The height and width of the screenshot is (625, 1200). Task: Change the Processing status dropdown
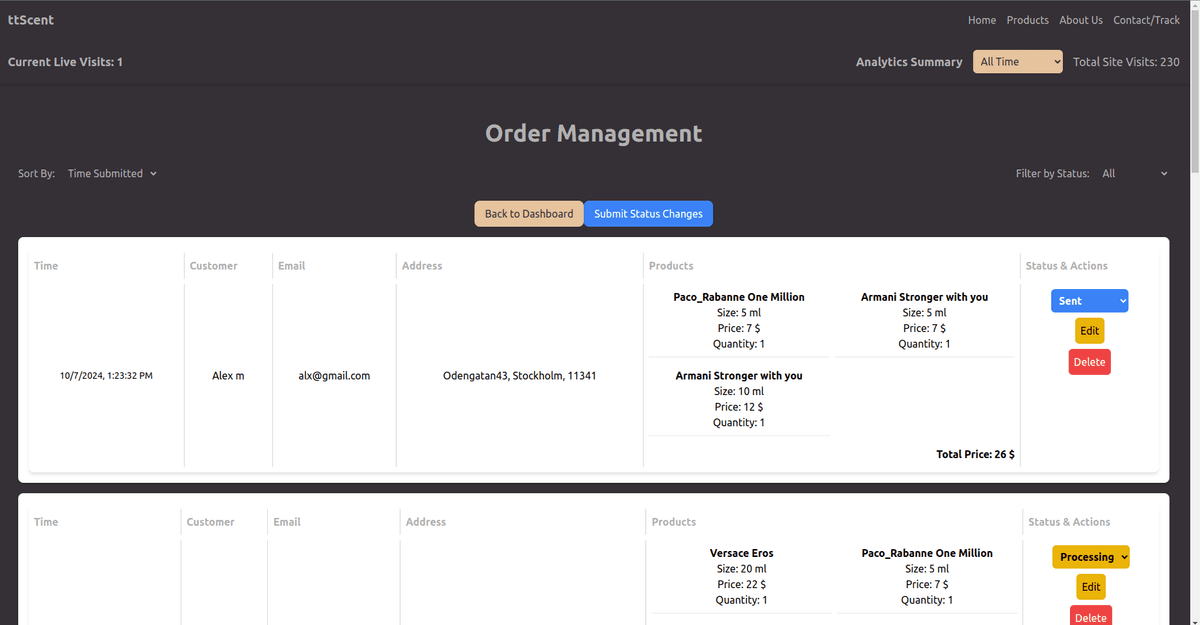(1091, 557)
